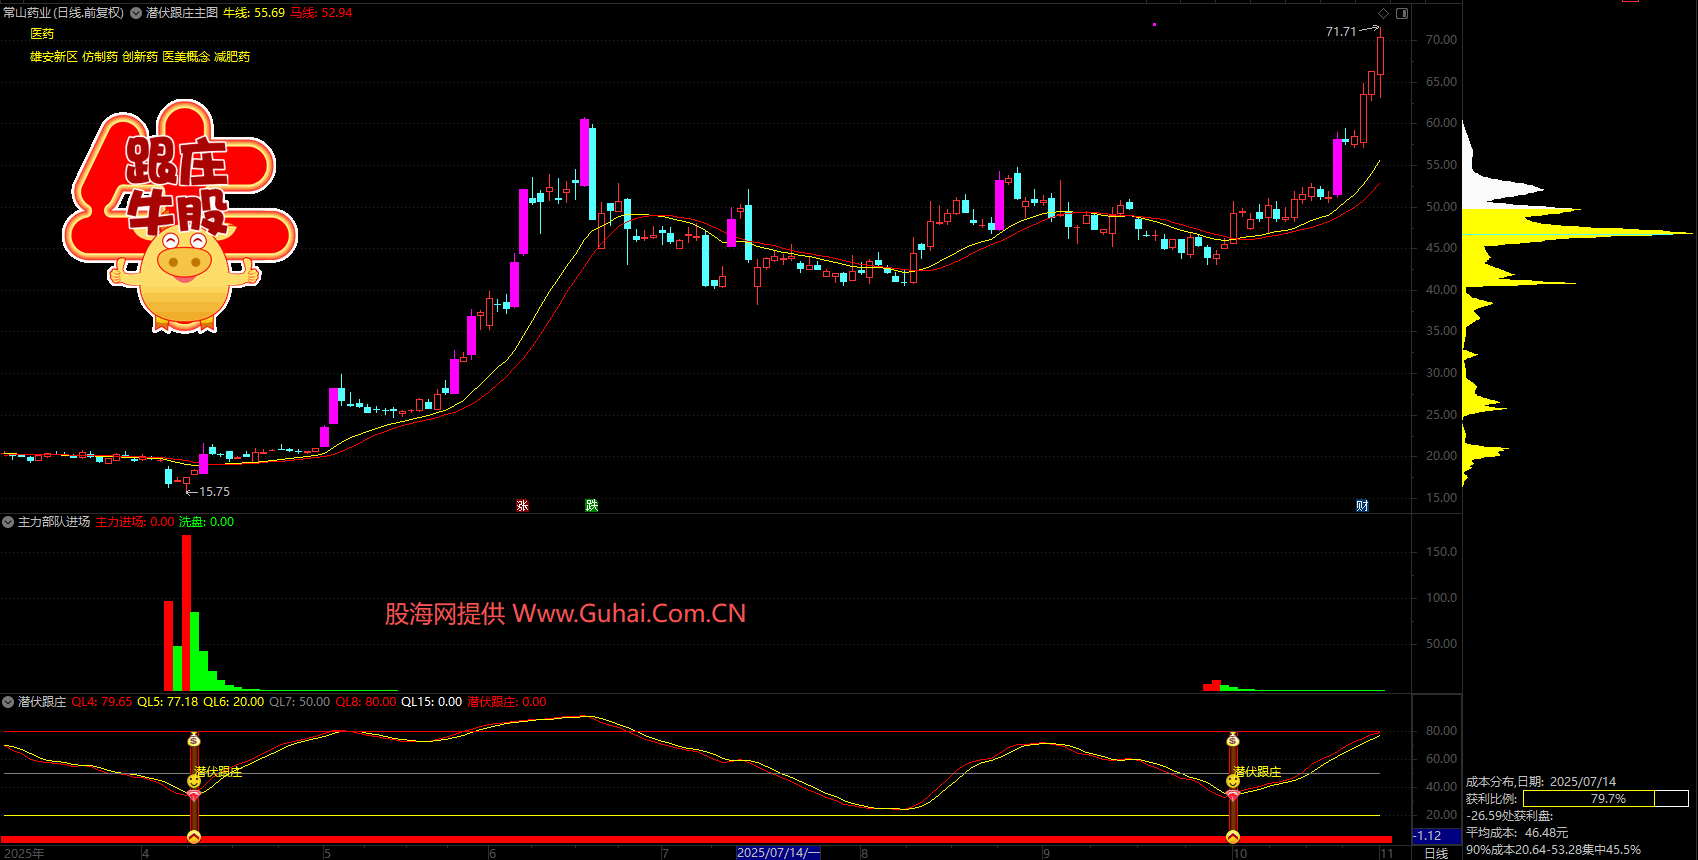Viewport: 1698px width, 860px height.
Task: Click the diamond icon at chart top-right
Action: point(1384,13)
